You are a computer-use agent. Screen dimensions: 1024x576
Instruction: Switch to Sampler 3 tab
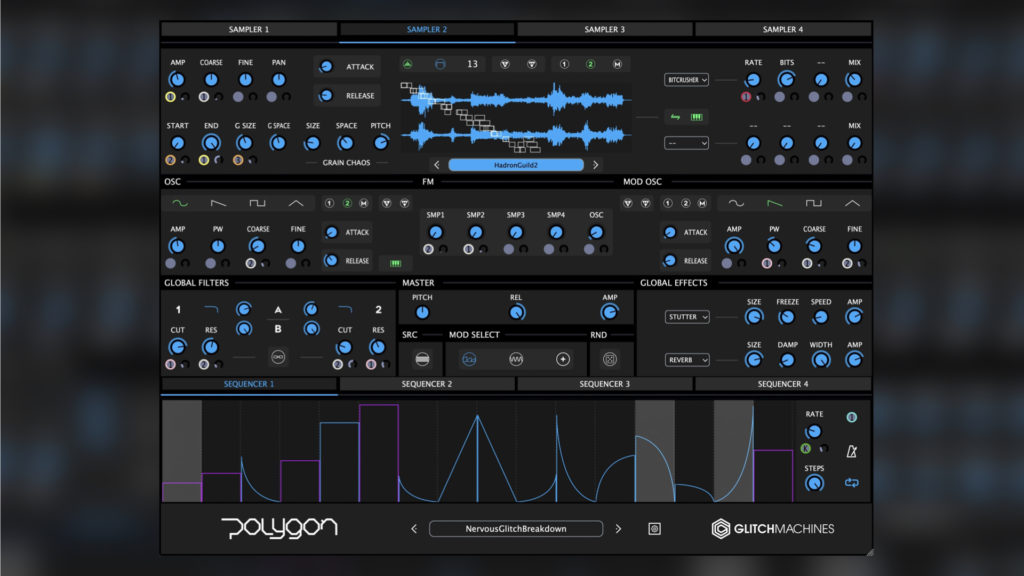[605, 29]
